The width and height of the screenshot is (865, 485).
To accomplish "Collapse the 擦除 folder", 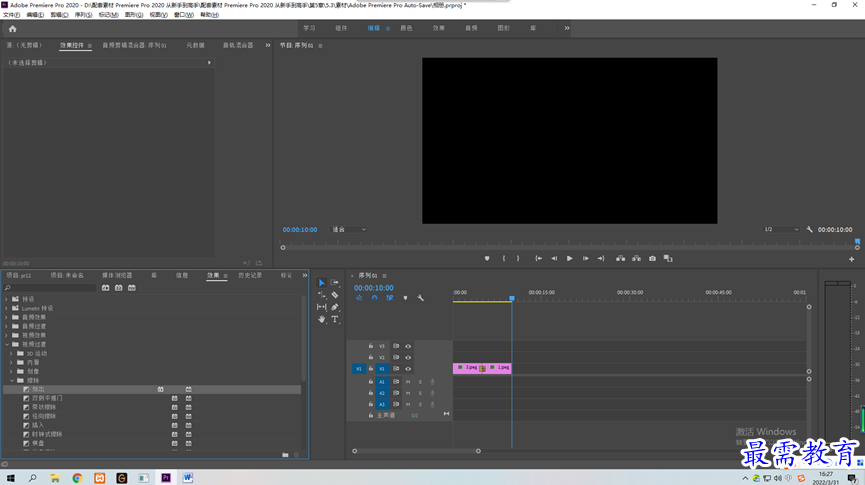I will point(12,381).
